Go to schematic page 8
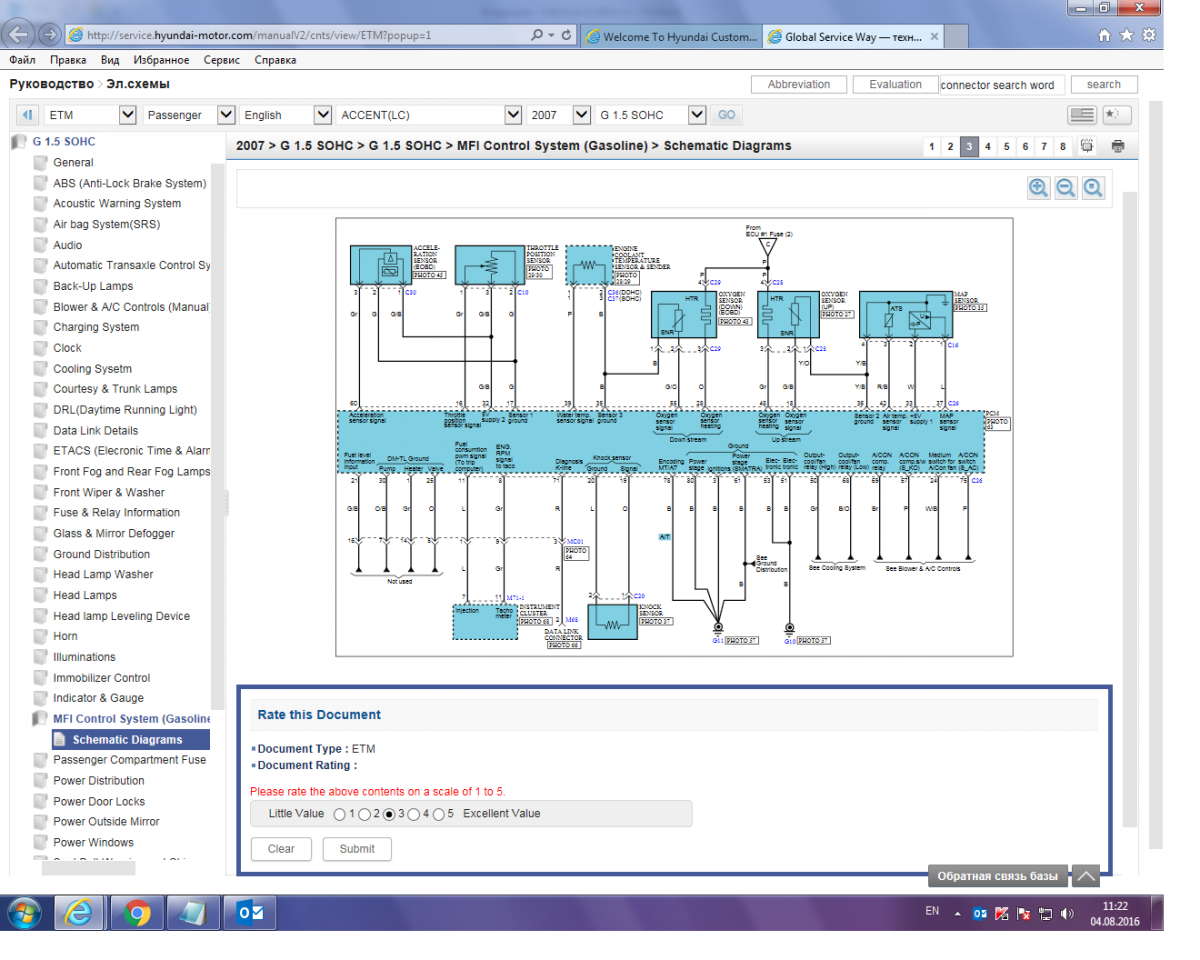This screenshot has width=1200, height=960. (x=1063, y=147)
